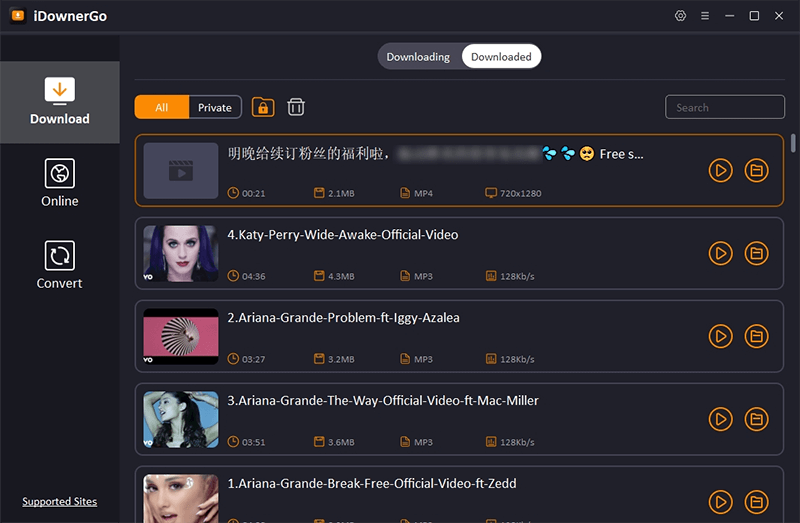800x523 pixels.
Task: Select the Private filter toggle
Action: (x=215, y=108)
